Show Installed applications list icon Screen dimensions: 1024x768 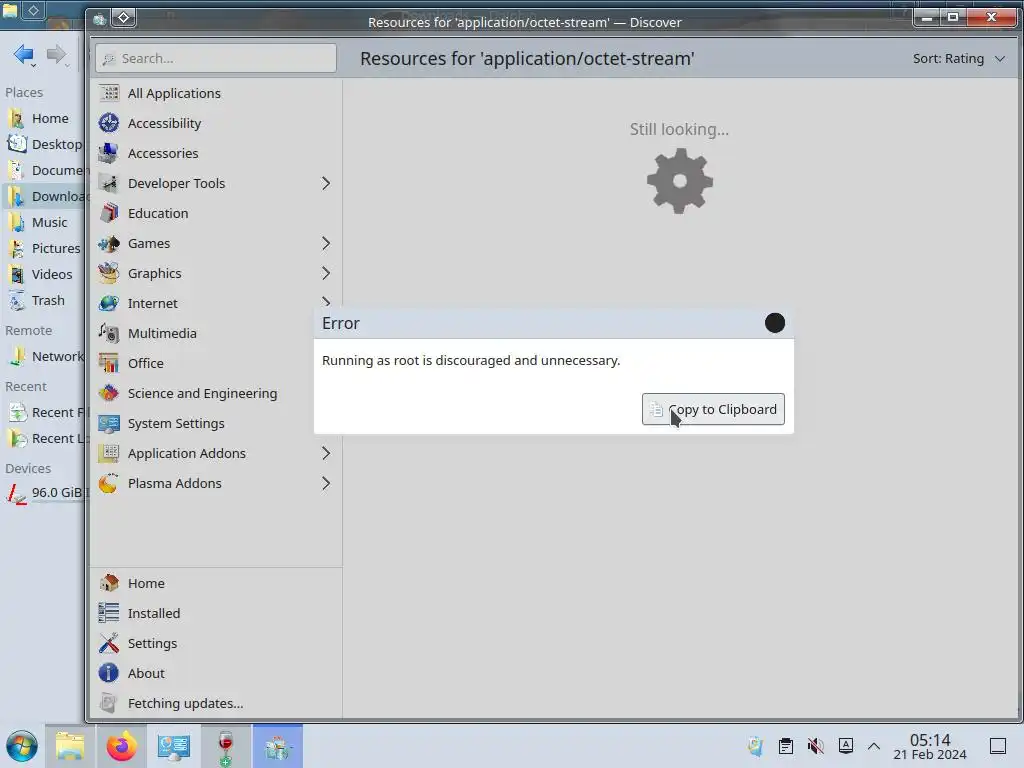tap(109, 613)
